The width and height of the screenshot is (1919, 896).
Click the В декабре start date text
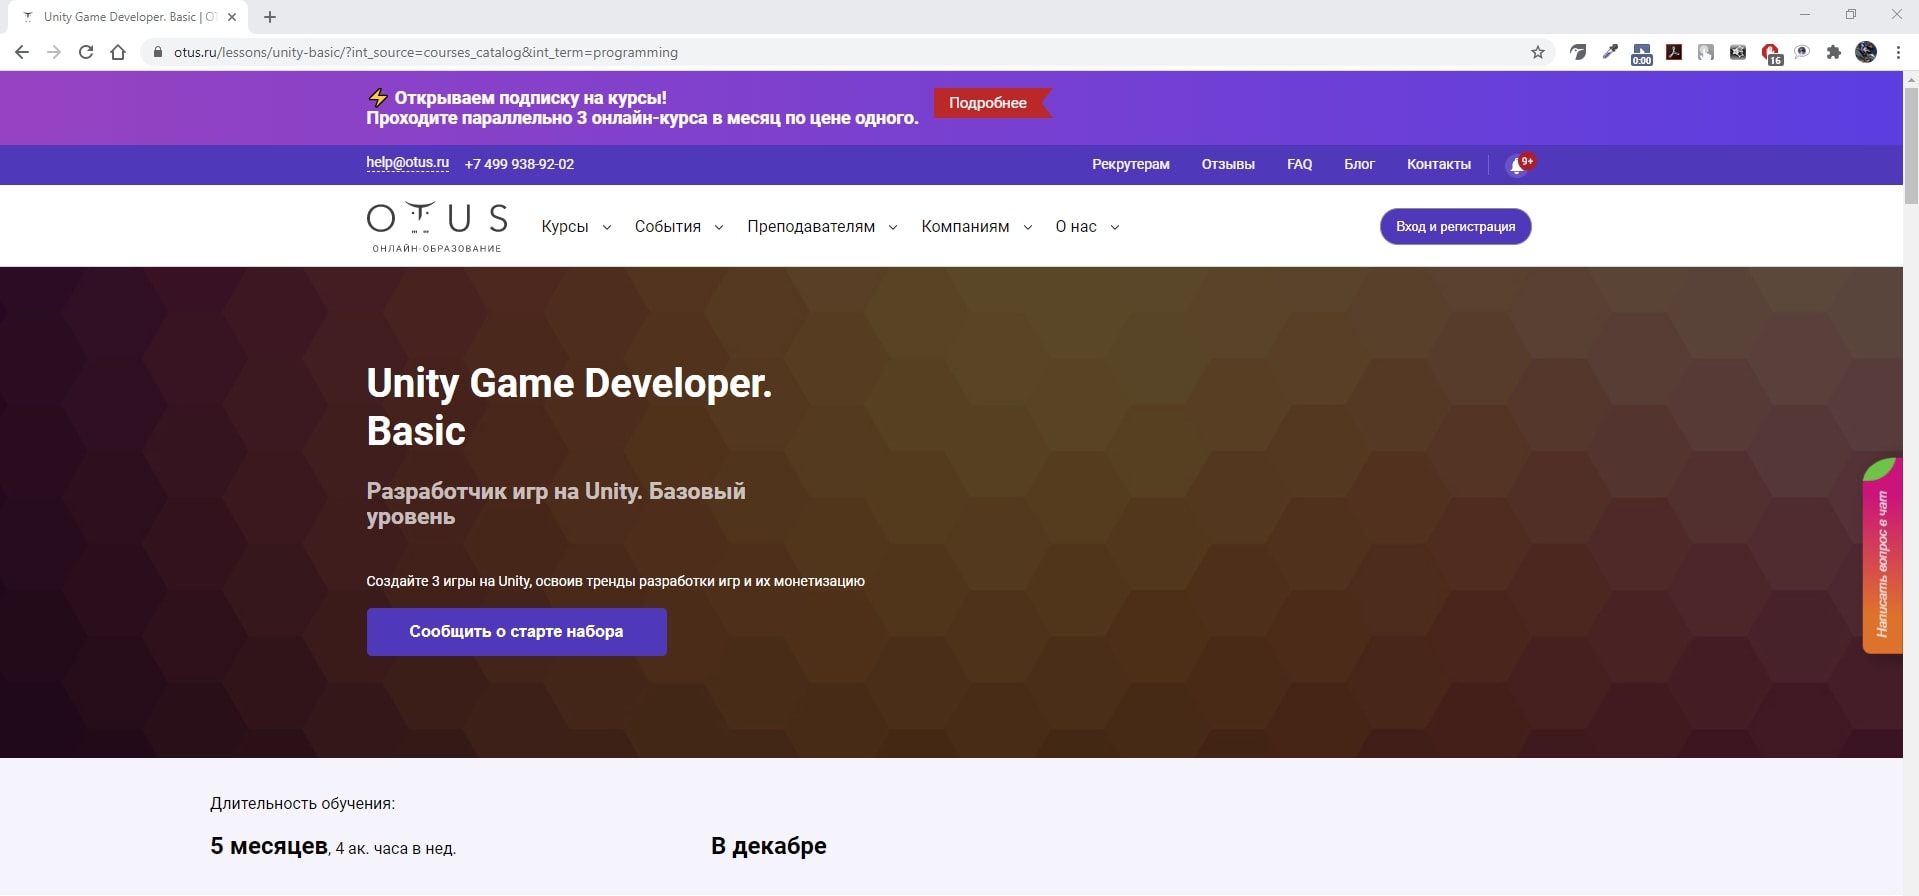coord(769,846)
